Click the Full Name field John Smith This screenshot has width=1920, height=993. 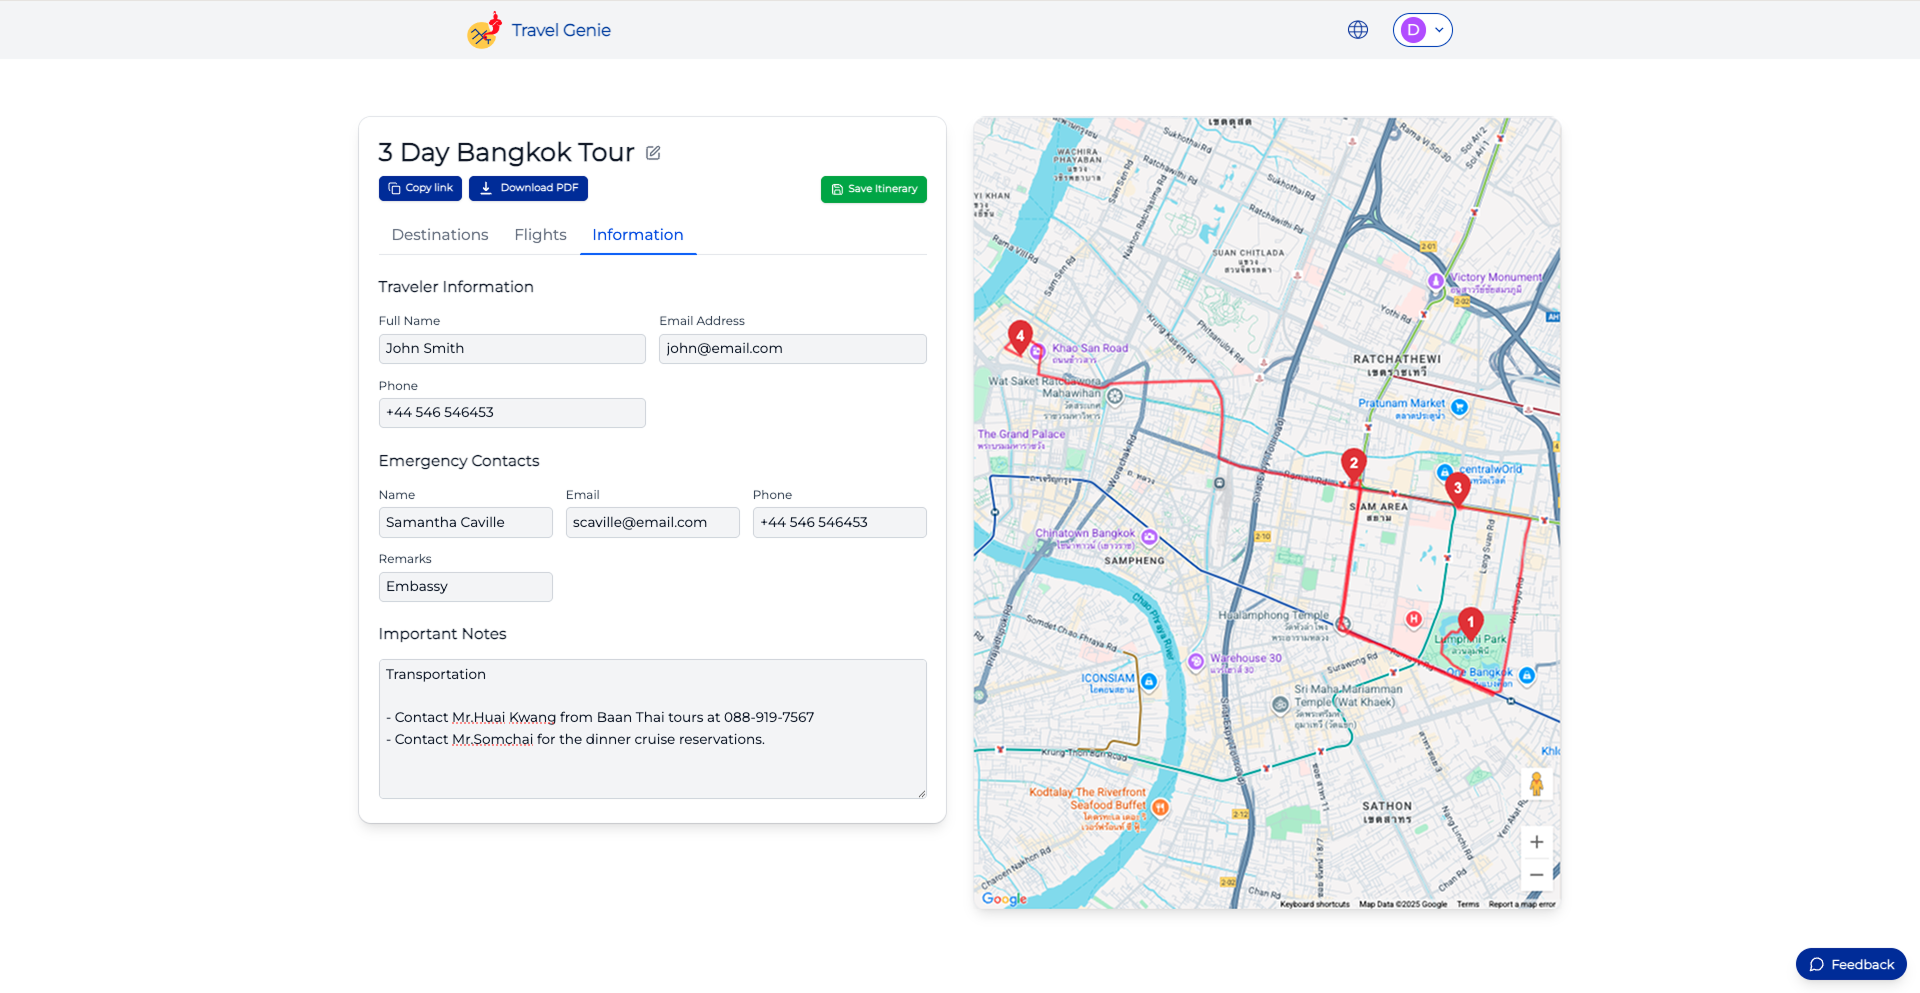tap(512, 348)
